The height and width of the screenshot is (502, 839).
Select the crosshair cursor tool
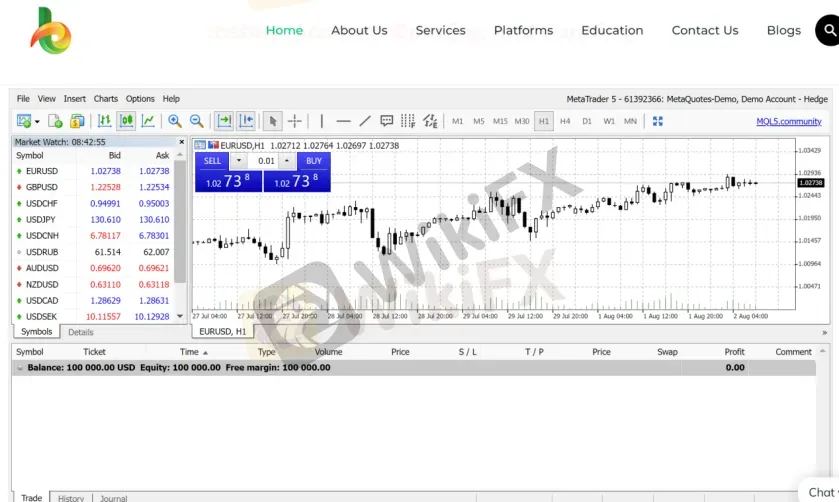click(x=295, y=121)
